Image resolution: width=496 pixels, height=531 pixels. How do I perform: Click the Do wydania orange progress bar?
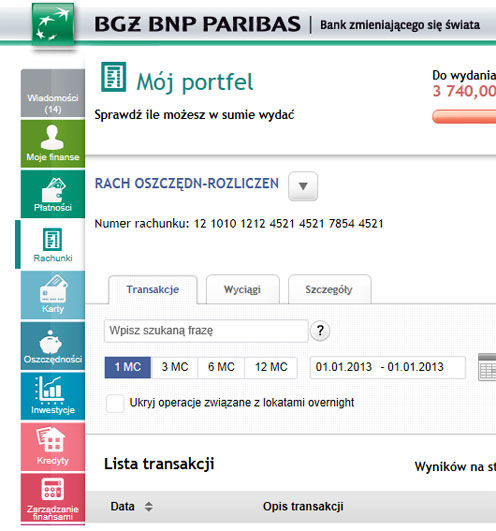[464, 117]
